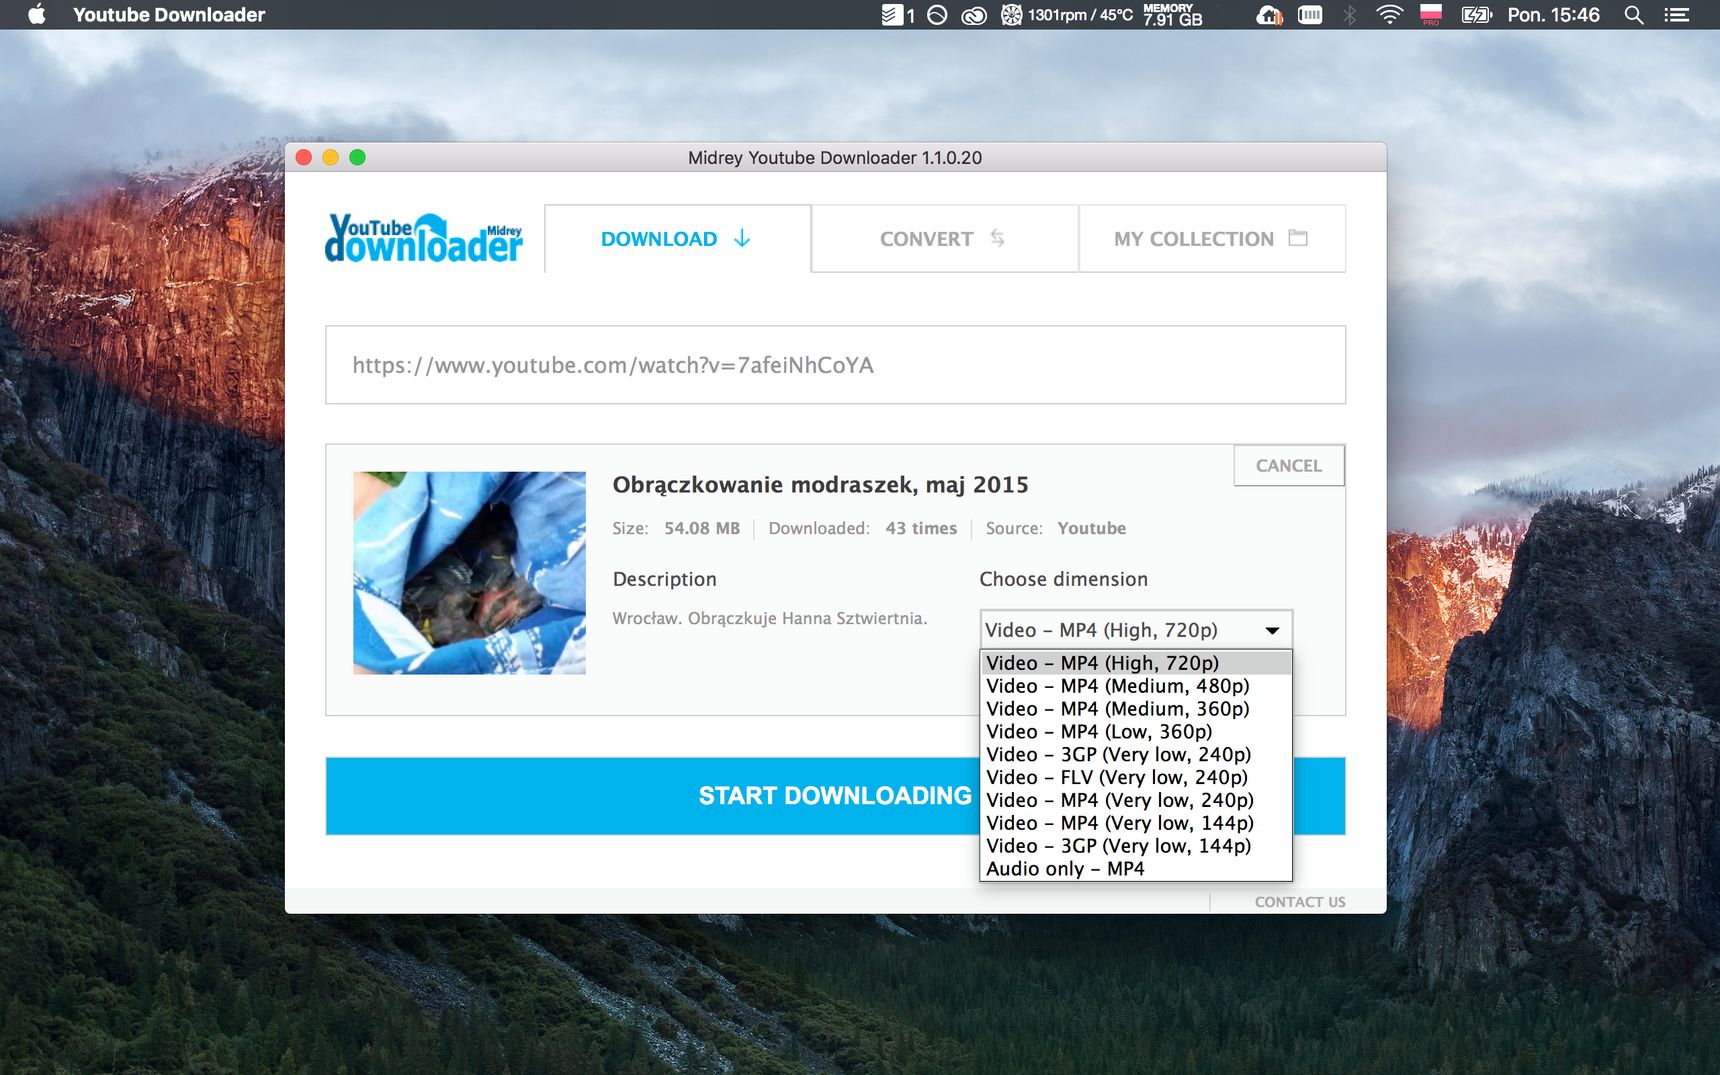Select Video – FLV (Very low, 240p) option

[1136, 777]
